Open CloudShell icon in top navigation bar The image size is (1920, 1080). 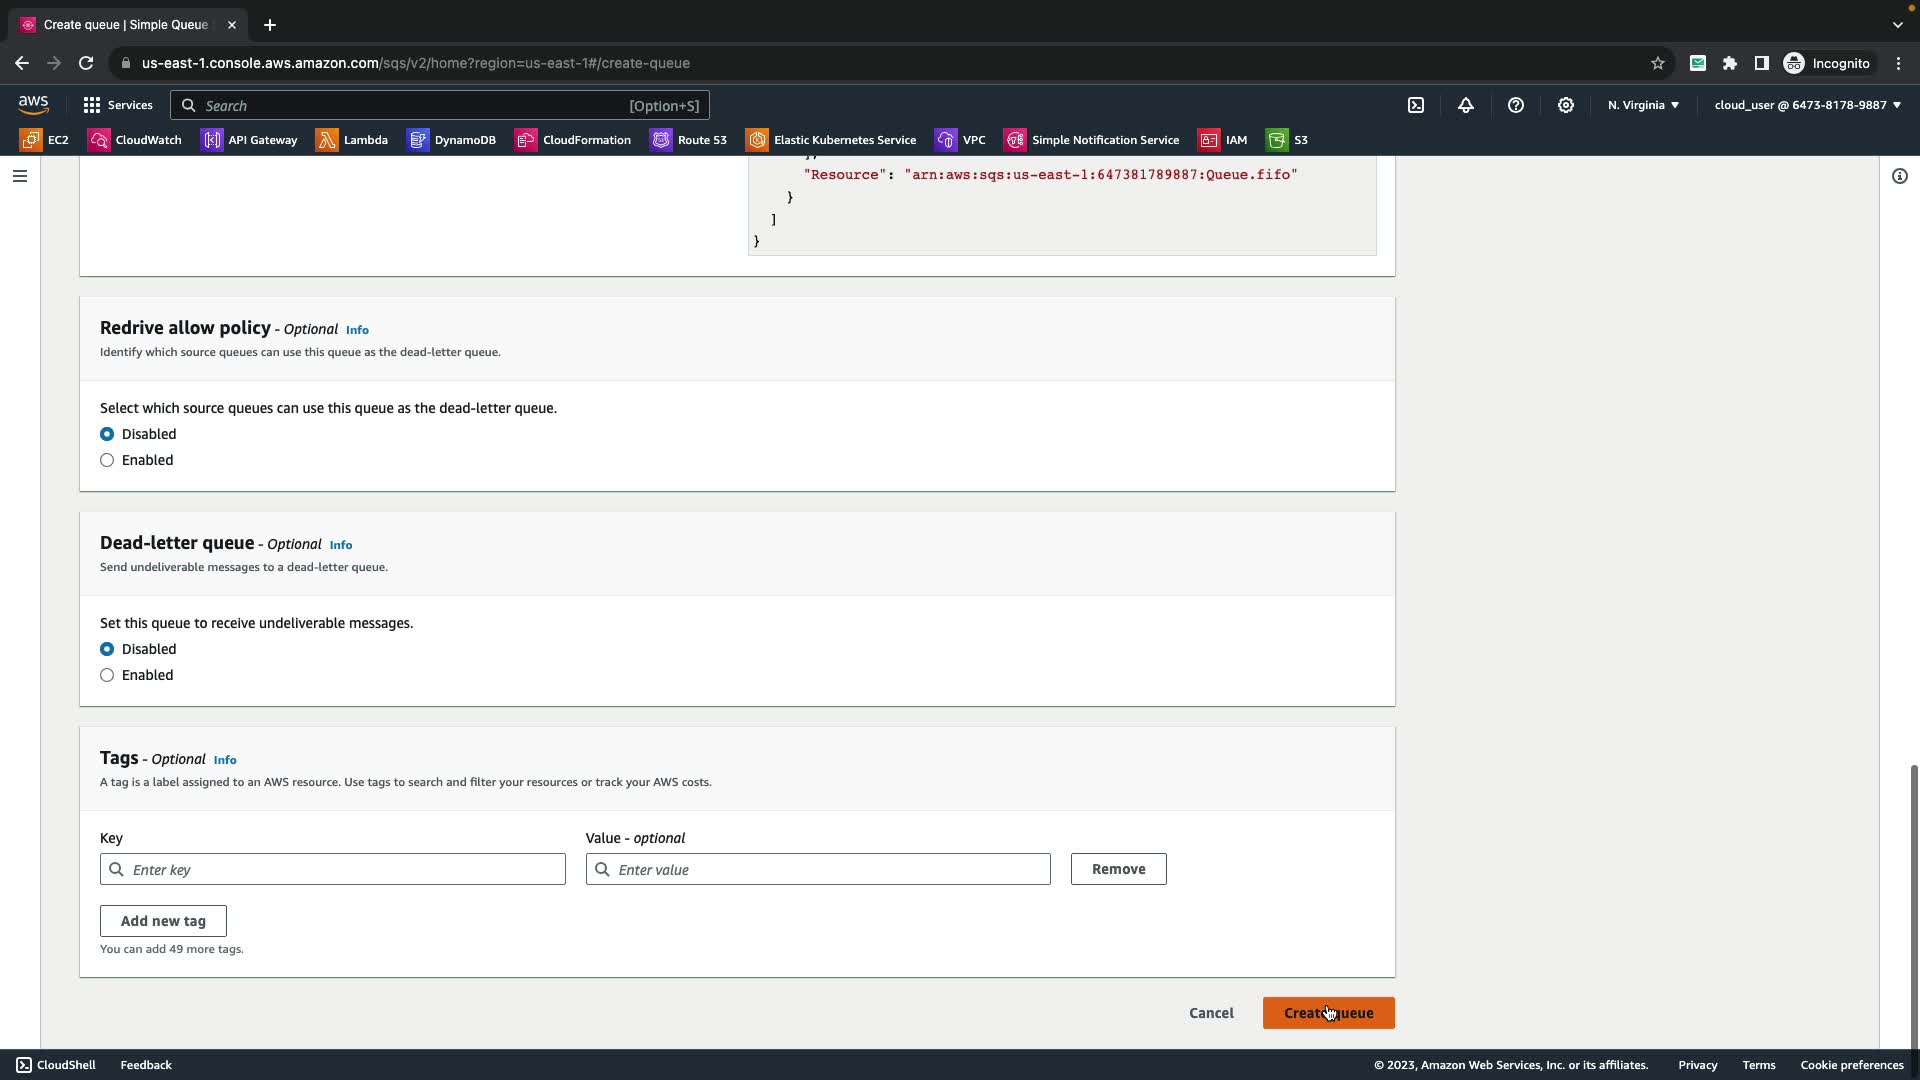(1416, 105)
